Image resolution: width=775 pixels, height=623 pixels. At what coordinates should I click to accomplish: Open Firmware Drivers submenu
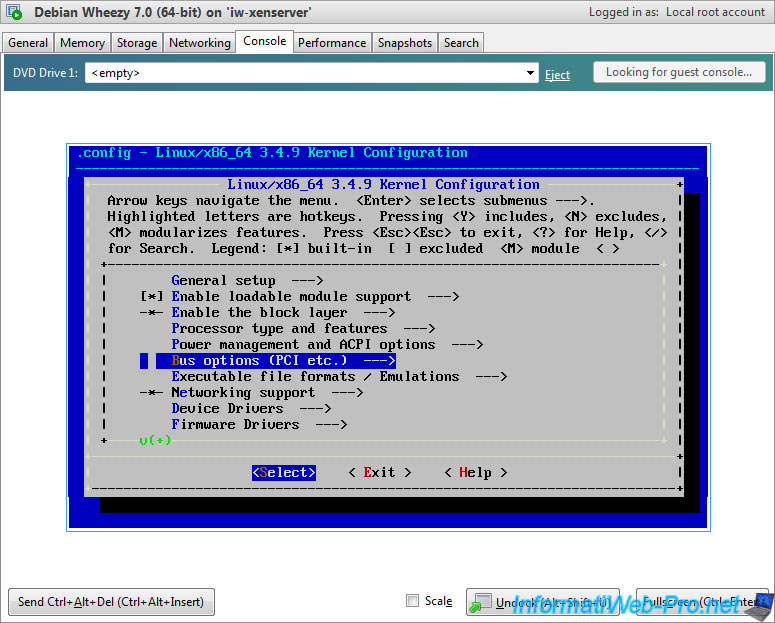(259, 424)
